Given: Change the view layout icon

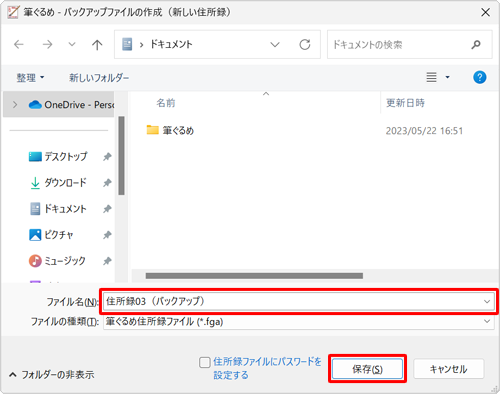Looking at the screenshot, I should [x=431, y=77].
